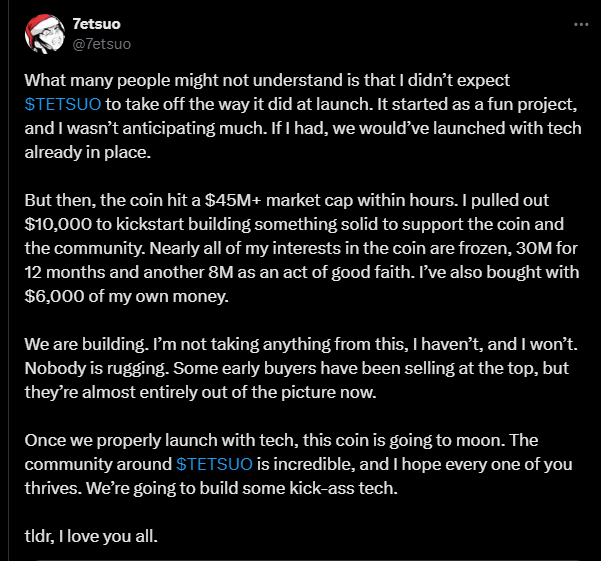Click the '$6,000 of my own money.' line

coord(126,297)
